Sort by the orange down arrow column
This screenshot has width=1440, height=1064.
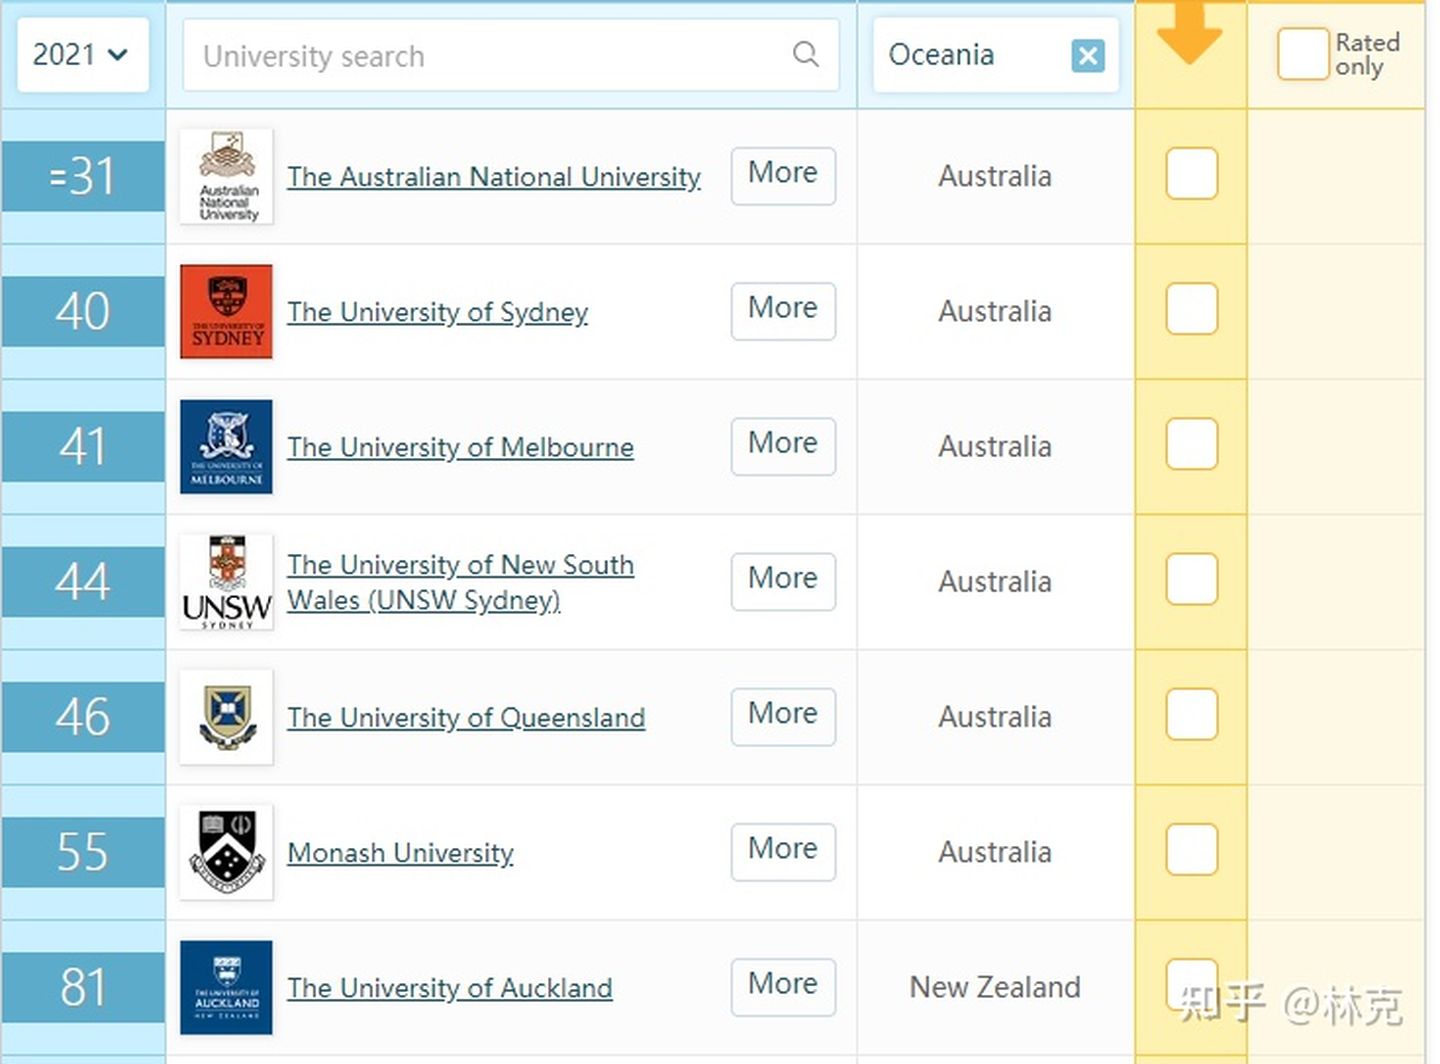[1190, 34]
